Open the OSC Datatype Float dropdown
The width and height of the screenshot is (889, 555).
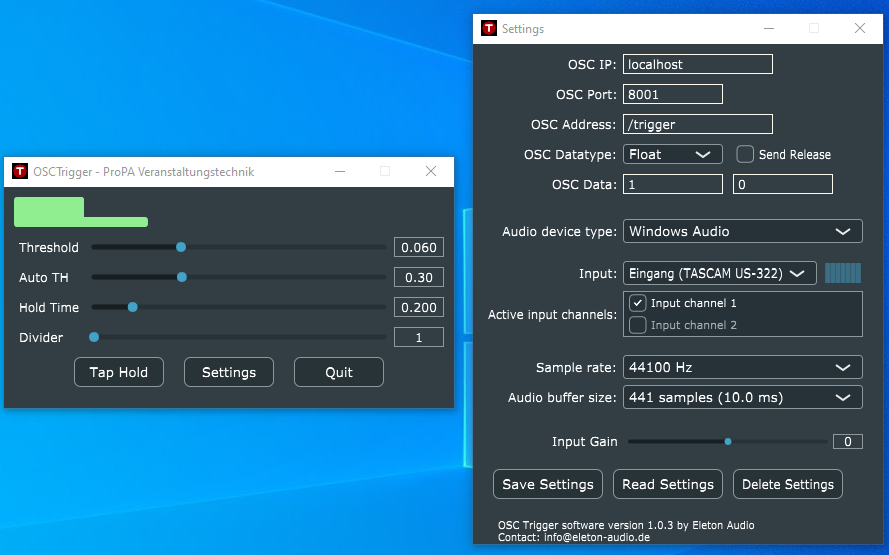click(x=672, y=154)
